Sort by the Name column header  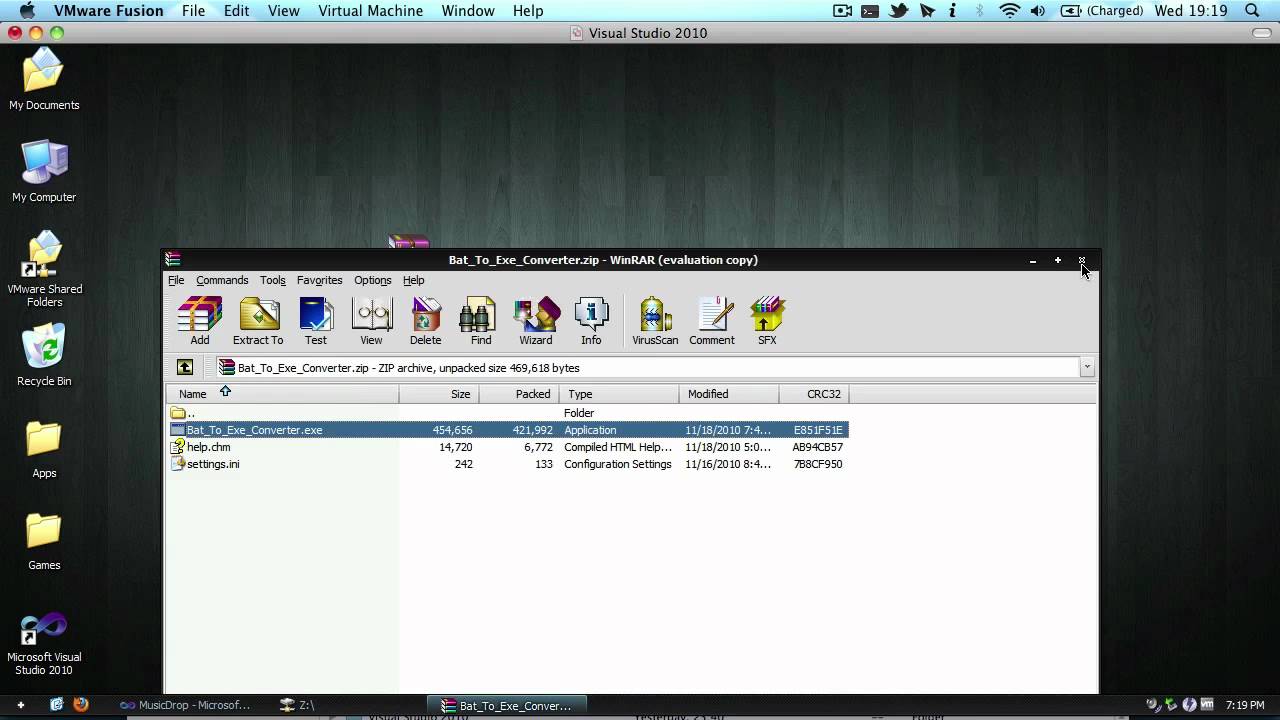pos(283,394)
